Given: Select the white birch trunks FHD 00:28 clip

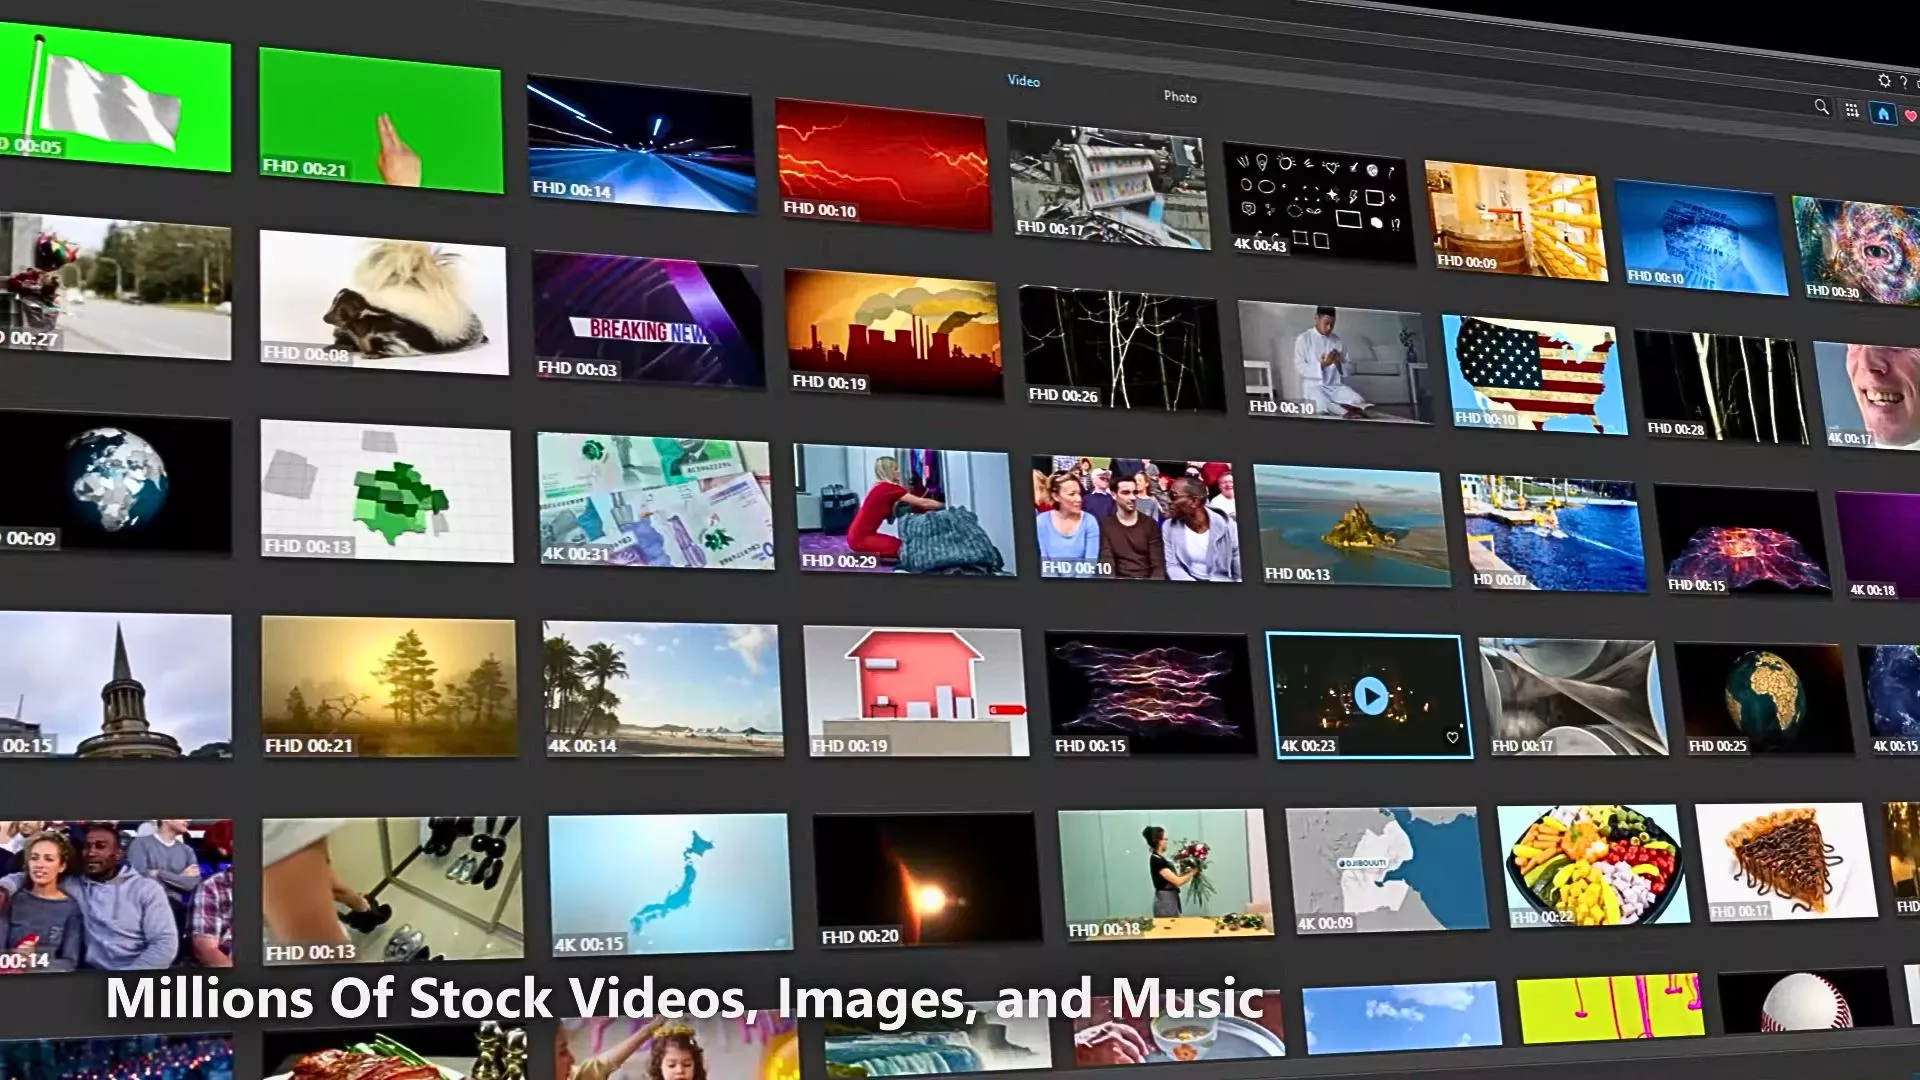Looking at the screenshot, I should (x=1720, y=387).
